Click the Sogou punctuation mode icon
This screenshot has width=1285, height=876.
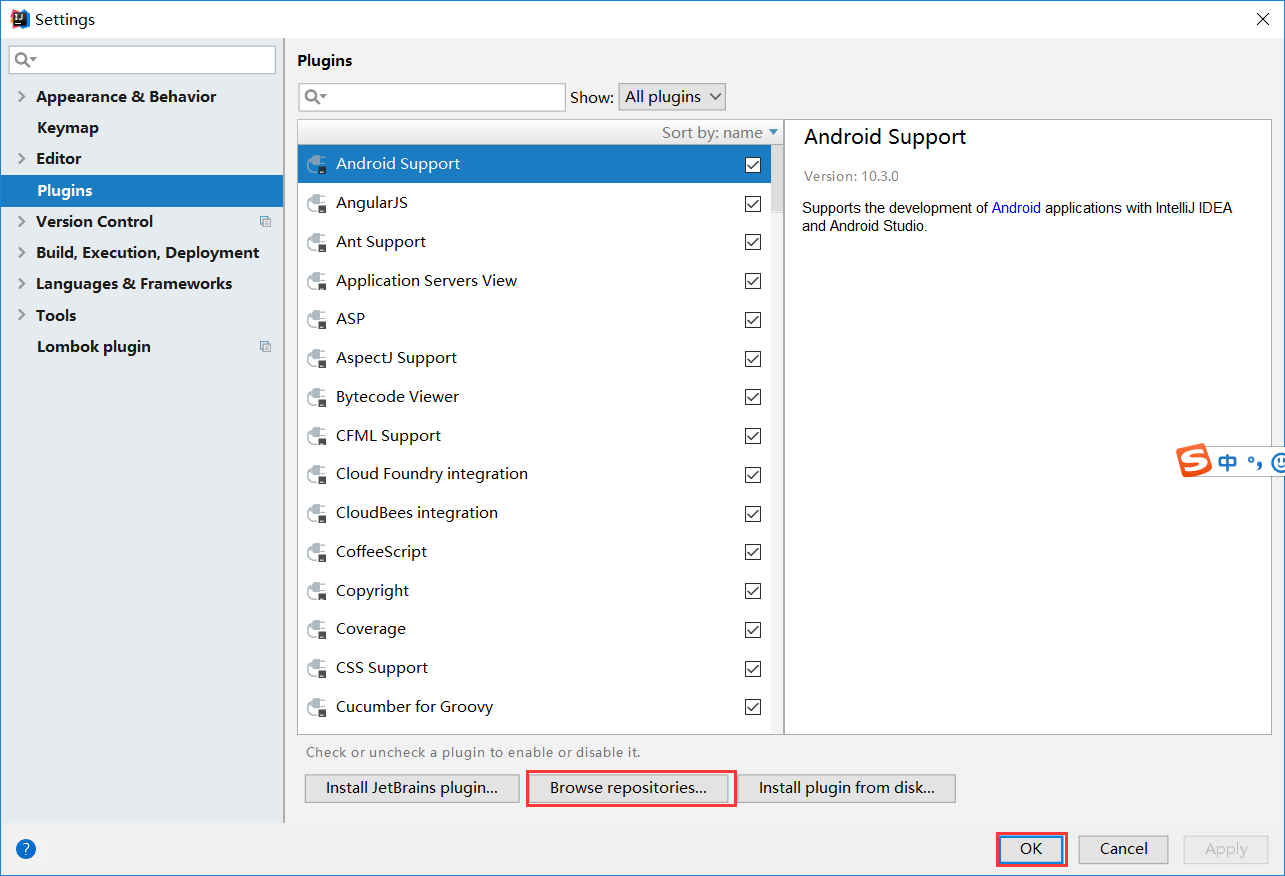point(1254,463)
